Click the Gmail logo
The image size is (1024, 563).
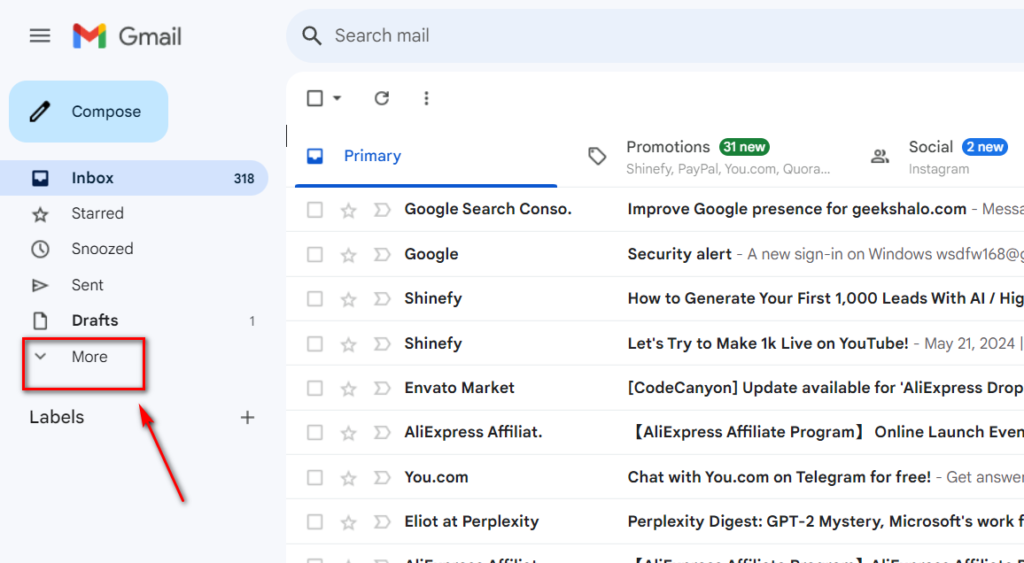[x=127, y=36]
